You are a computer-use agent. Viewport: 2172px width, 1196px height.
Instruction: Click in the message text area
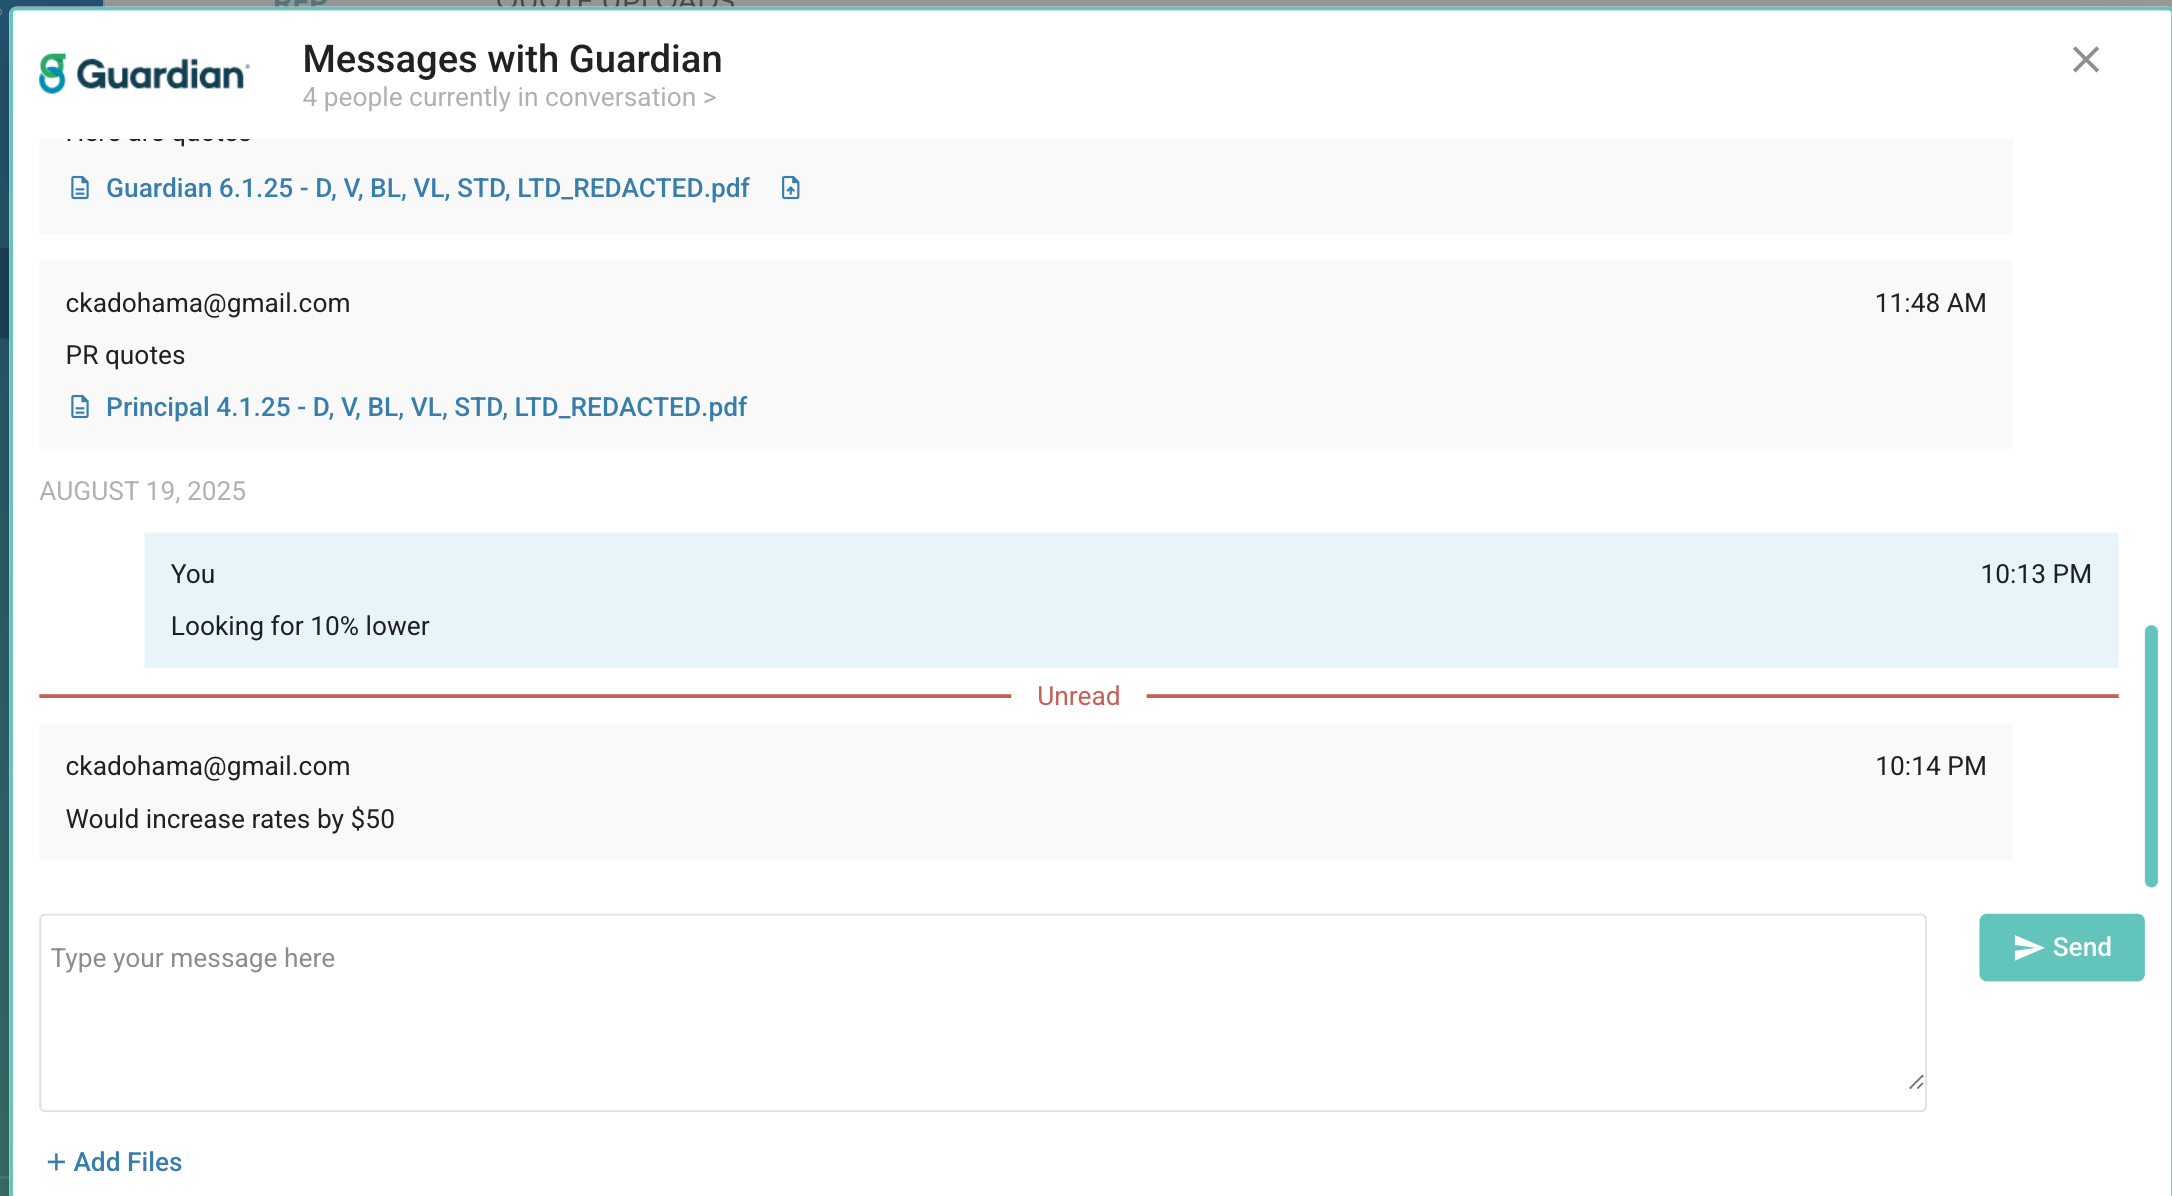[x=982, y=1012]
